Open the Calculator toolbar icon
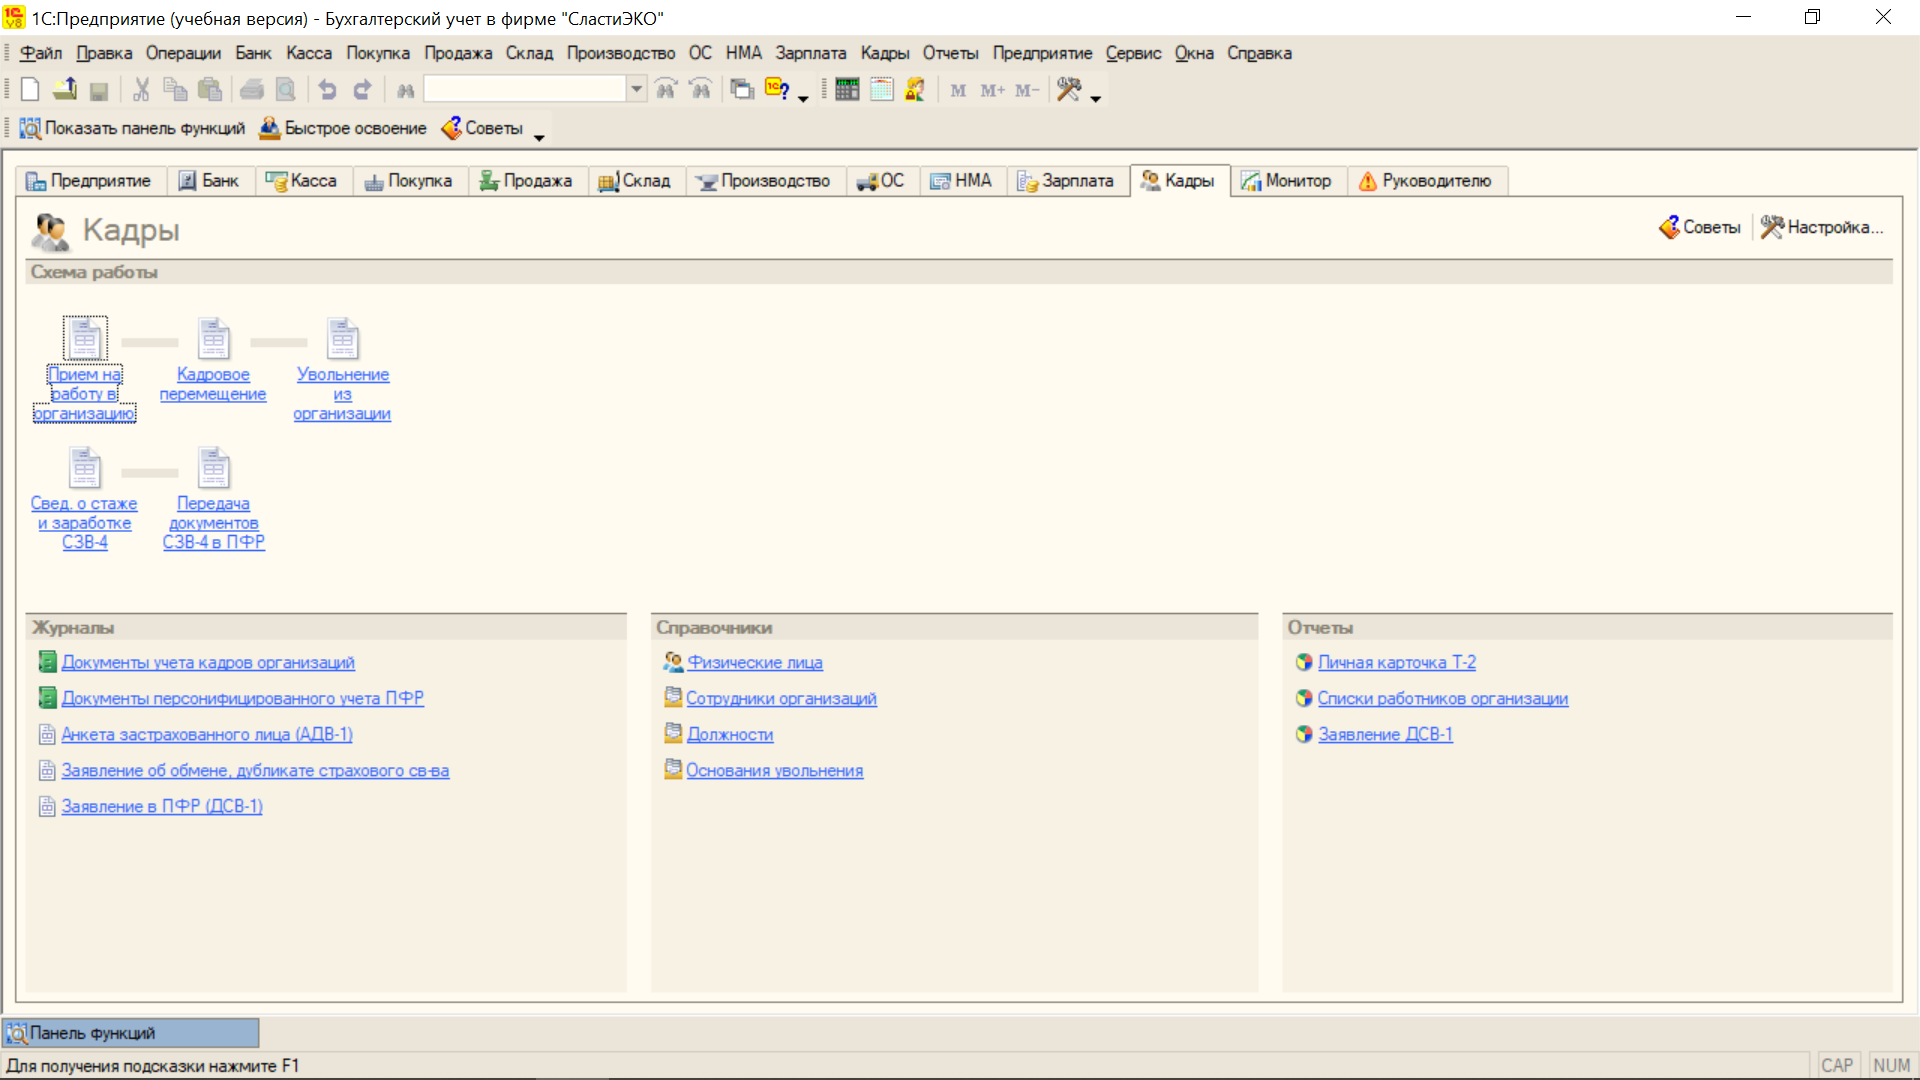 (x=847, y=90)
